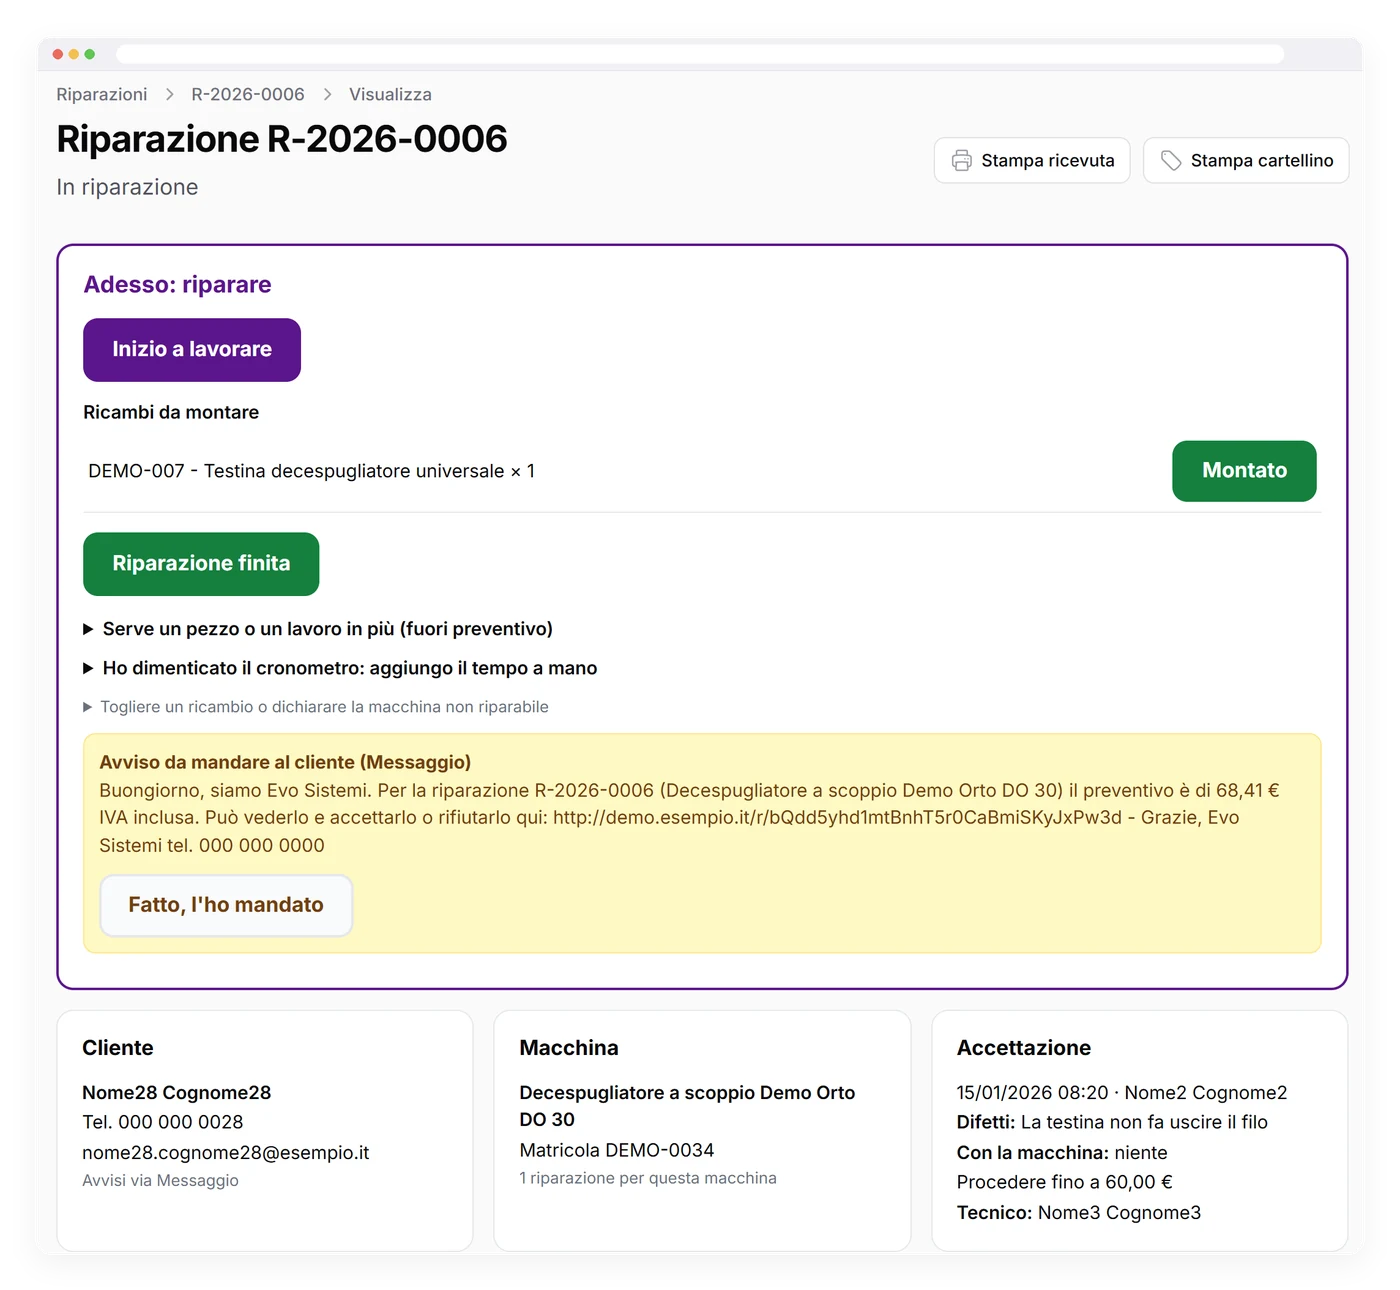Click the "Avvisi via Messaggio" note
This screenshot has height=1290, width=1400.
click(x=160, y=1181)
